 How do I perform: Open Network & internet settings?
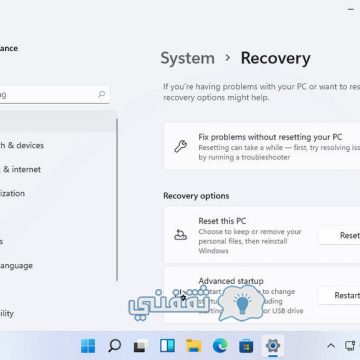pos(20,169)
